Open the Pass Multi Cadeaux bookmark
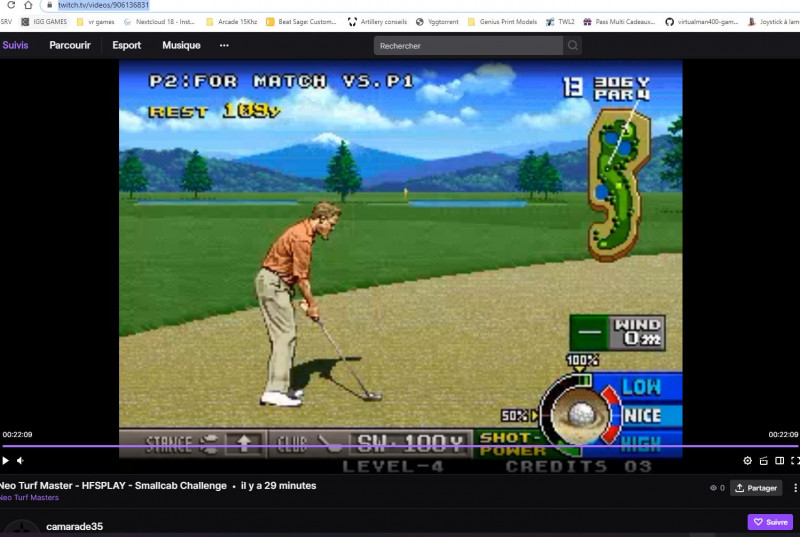This screenshot has width=800, height=537. 619,22
